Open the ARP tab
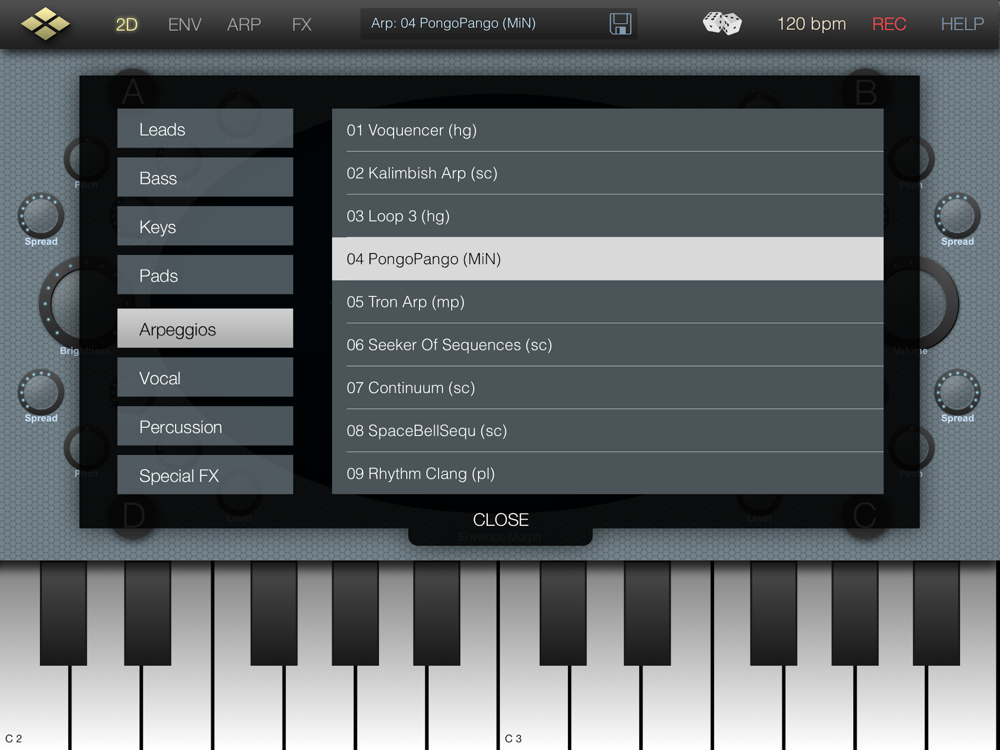This screenshot has height=750, width=1000. pos(244,24)
